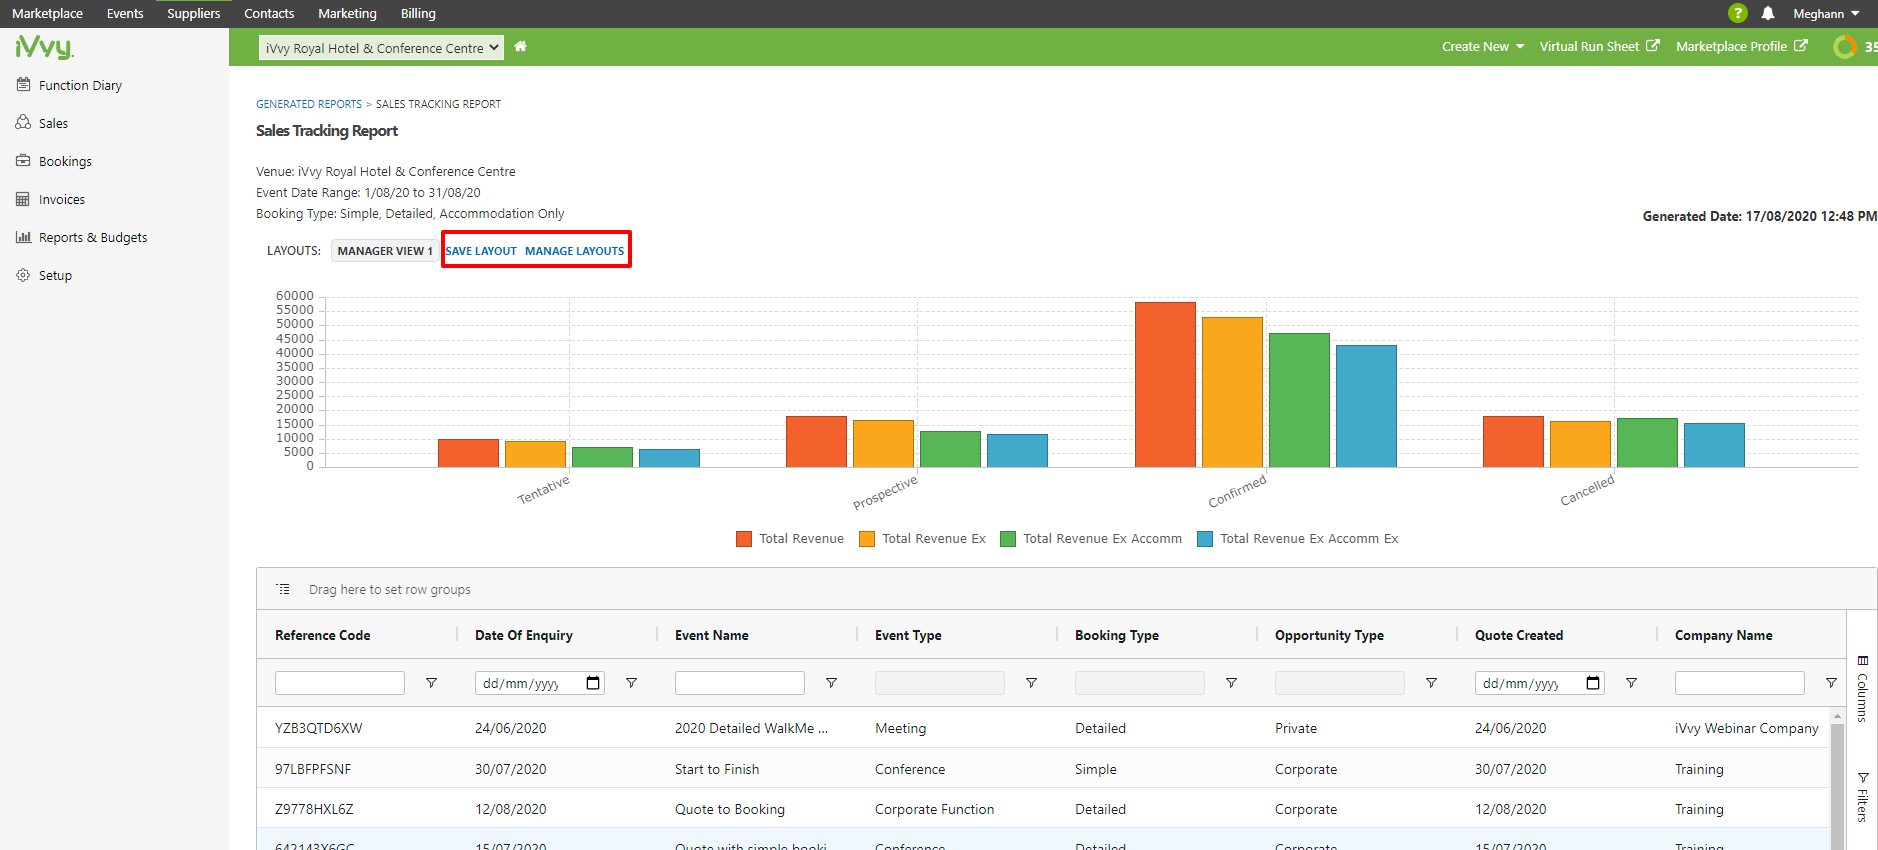Click the home icon next to venue selector
1878x850 pixels.
pyautogui.click(x=520, y=46)
